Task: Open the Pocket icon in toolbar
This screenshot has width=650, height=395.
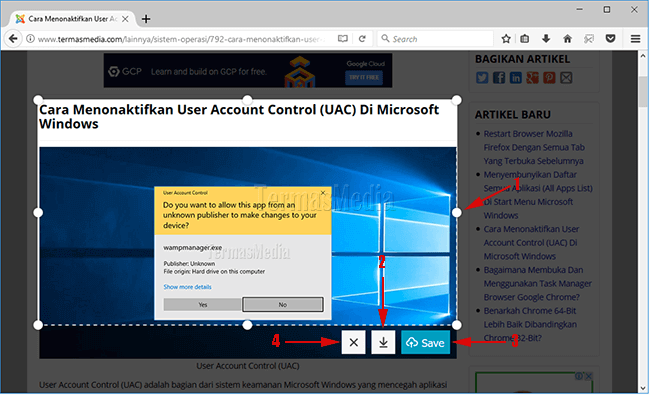Action: (x=610, y=39)
